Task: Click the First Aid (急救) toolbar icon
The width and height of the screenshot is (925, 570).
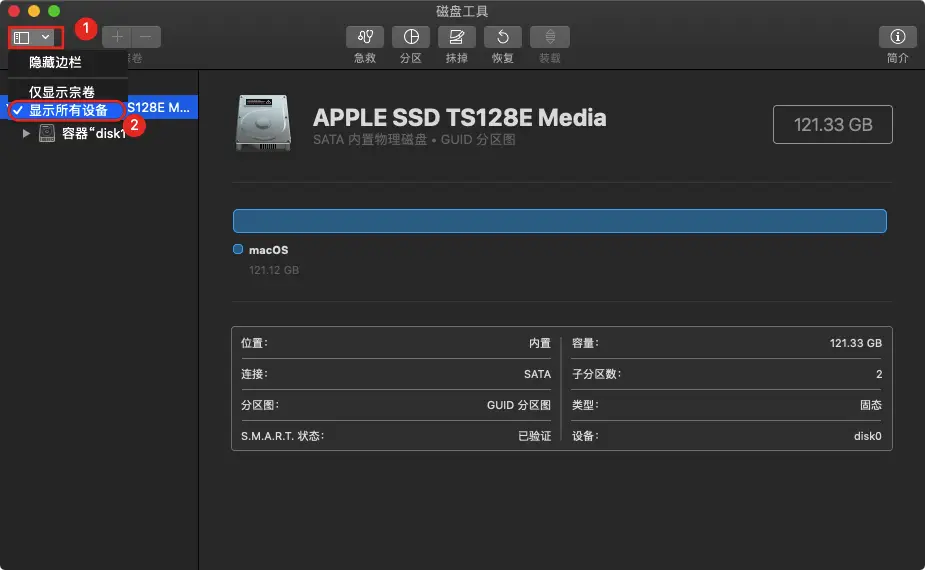Action: (x=365, y=37)
